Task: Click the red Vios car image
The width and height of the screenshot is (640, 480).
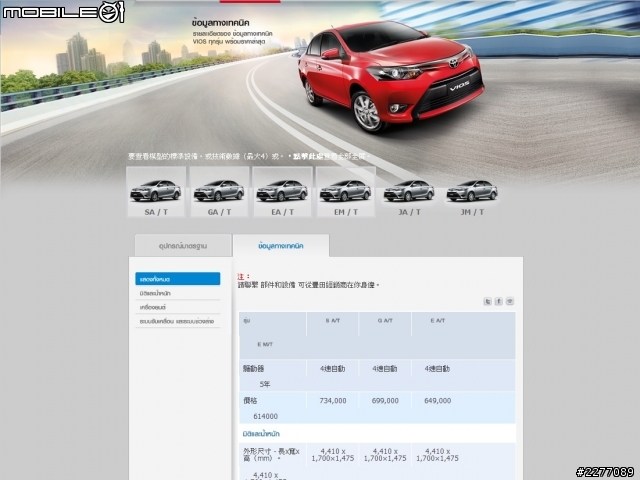Action: 391,76
